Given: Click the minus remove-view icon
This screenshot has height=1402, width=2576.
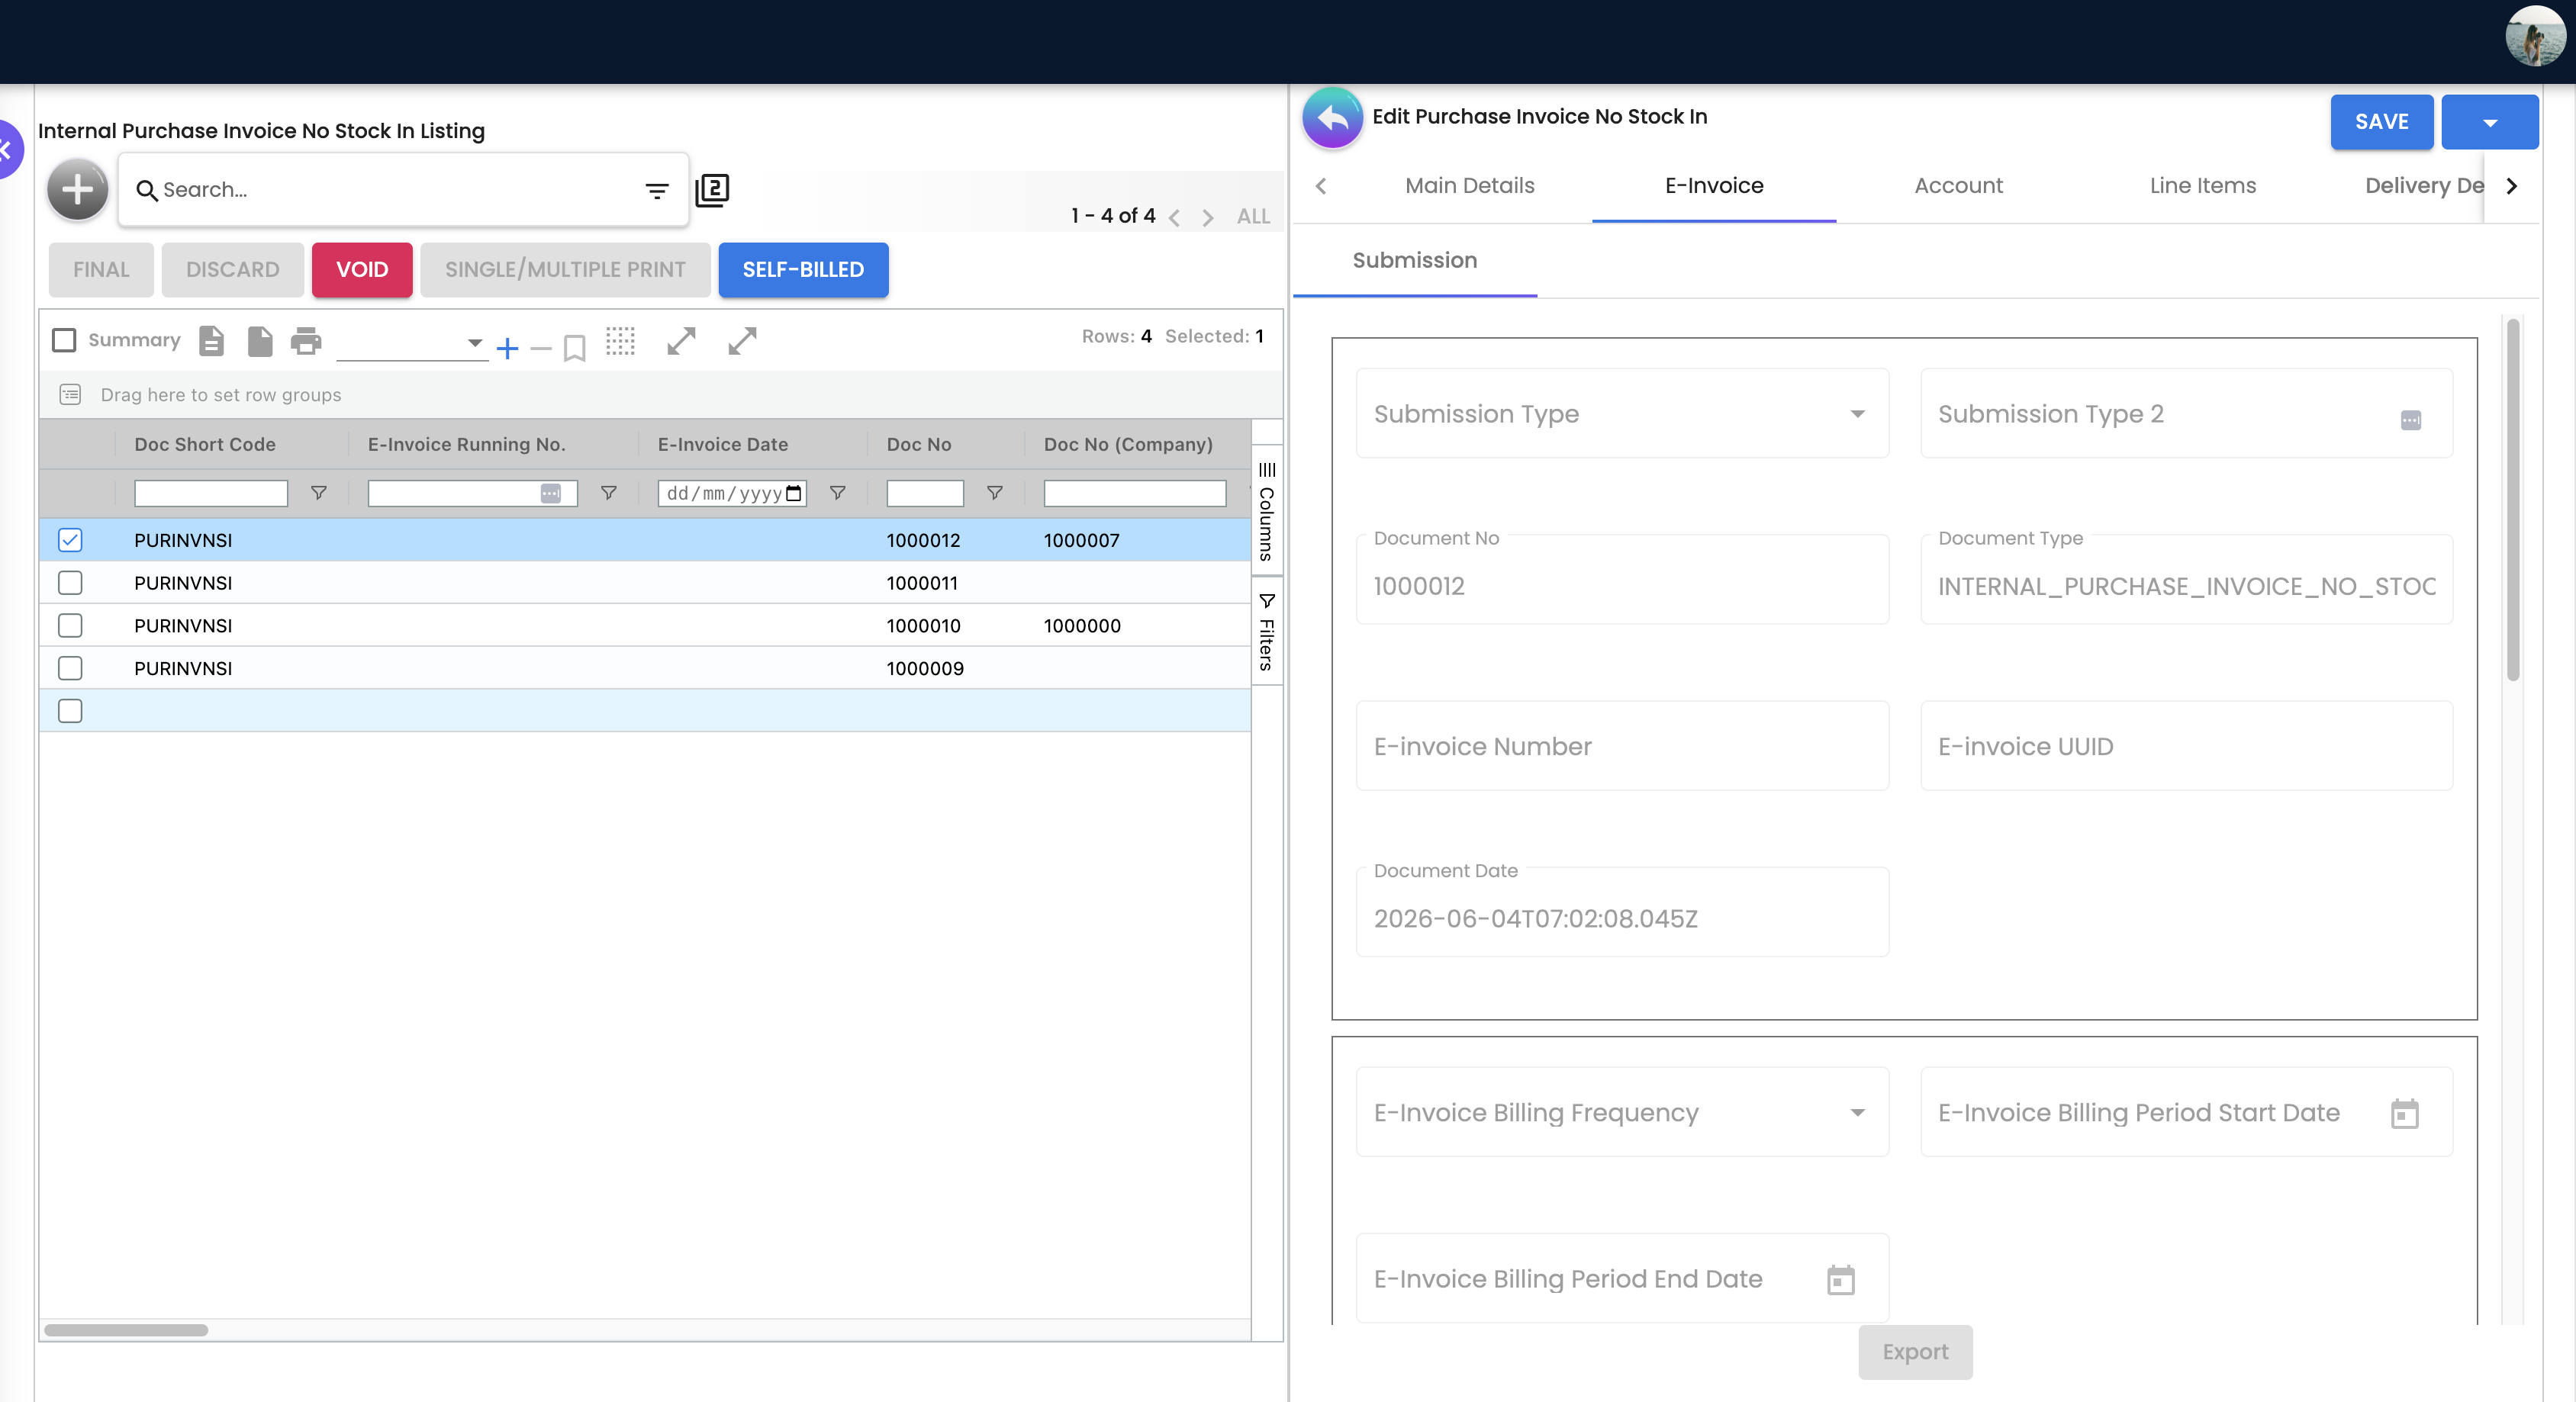Looking at the screenshot, I should (541, 348).
